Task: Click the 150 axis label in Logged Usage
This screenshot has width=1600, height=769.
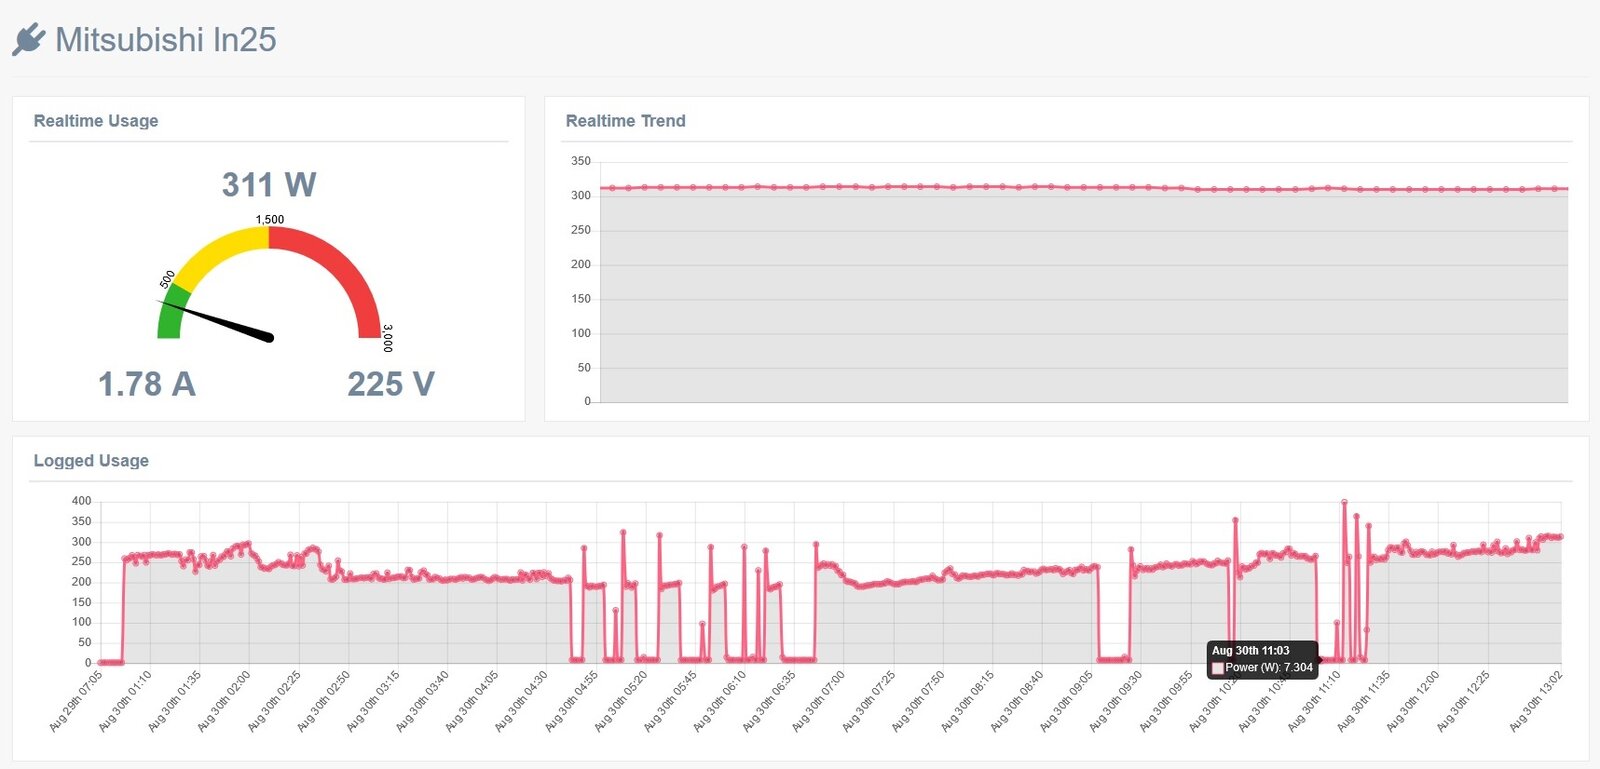Action: (81, 602)
